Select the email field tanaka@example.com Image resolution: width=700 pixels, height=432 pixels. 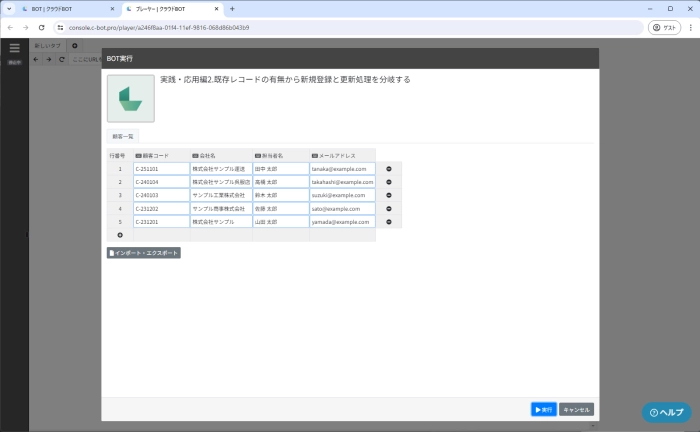tap(342, 169)
